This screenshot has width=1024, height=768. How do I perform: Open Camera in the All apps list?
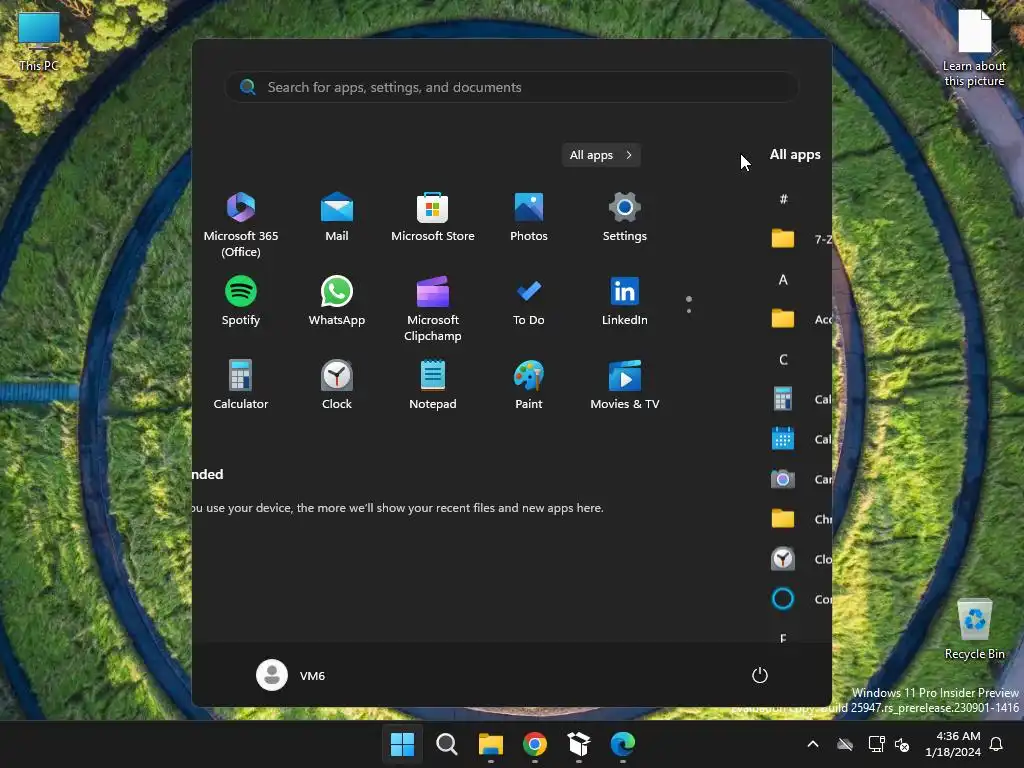pyautogui.click(x=801, y=479)
